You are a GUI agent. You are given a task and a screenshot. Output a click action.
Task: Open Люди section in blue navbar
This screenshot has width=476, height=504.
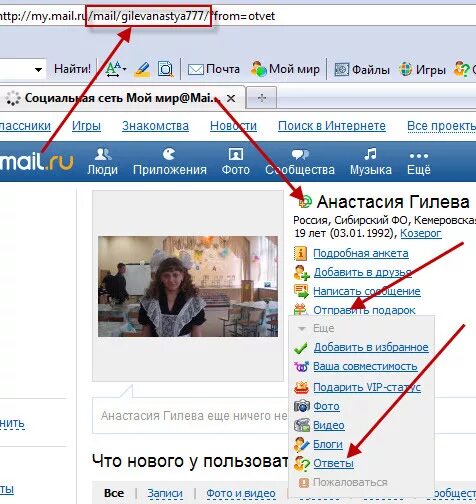point(103,162)
